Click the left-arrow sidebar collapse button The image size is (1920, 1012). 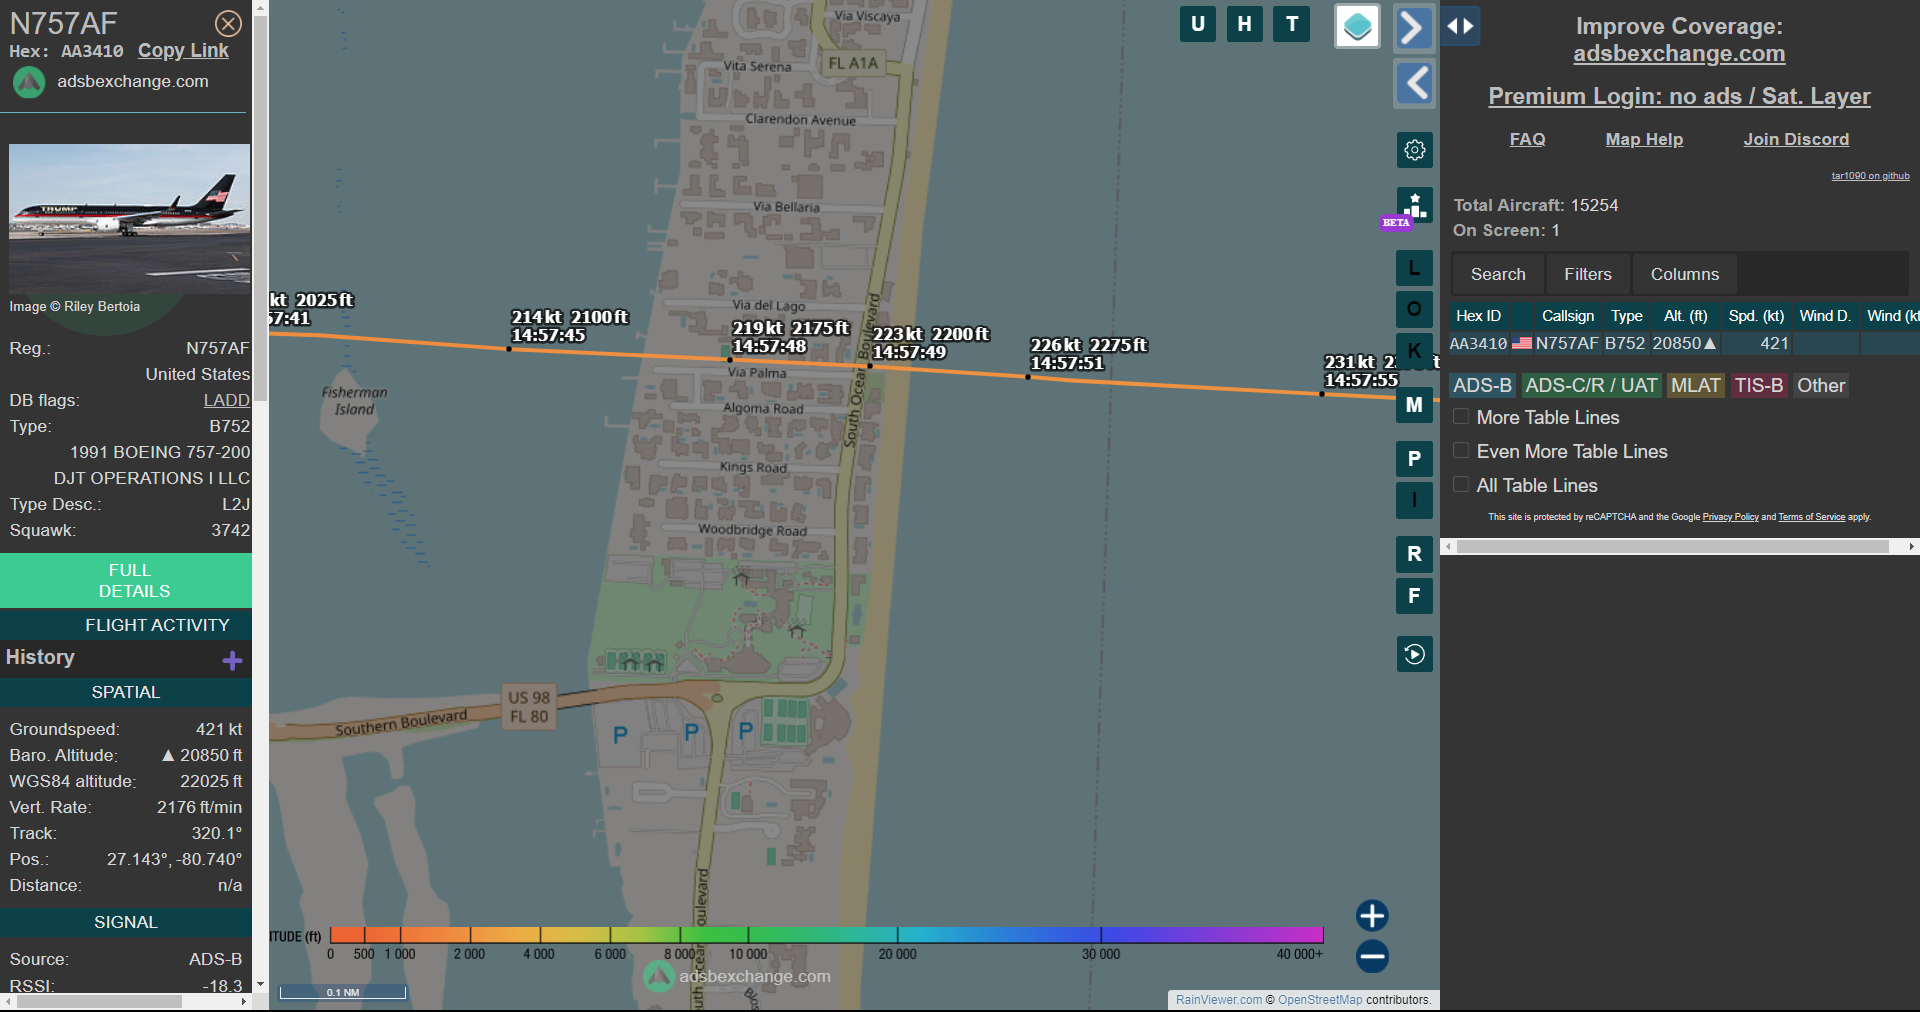click(1414, 83)
